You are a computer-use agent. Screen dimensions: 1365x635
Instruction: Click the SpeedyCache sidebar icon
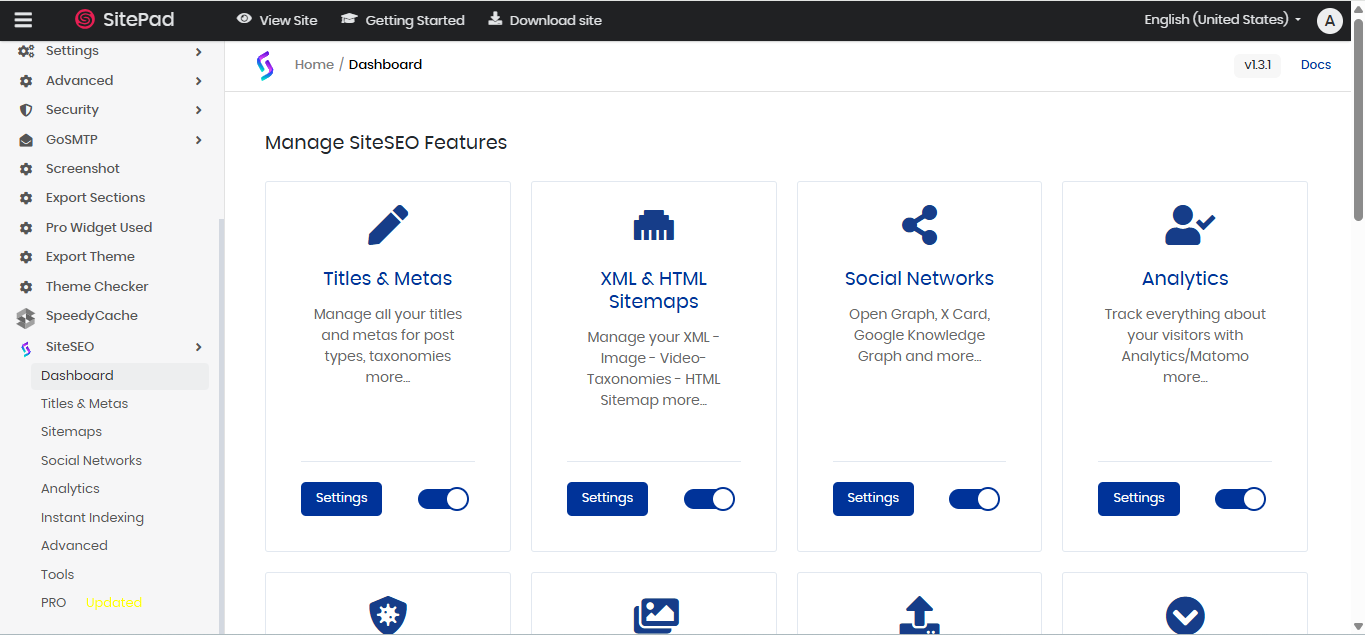pyautogui.click(x=26, y=317)
